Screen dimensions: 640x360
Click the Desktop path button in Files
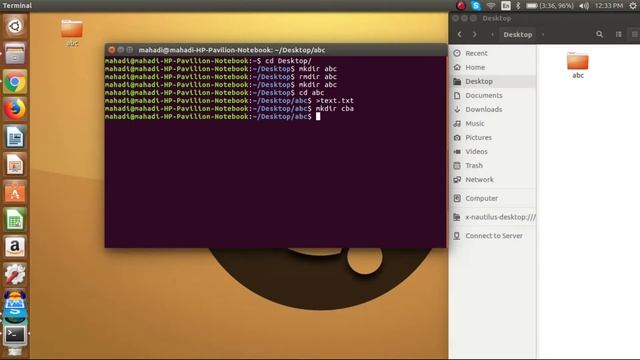pyautogui.click(x=518, y=34)
